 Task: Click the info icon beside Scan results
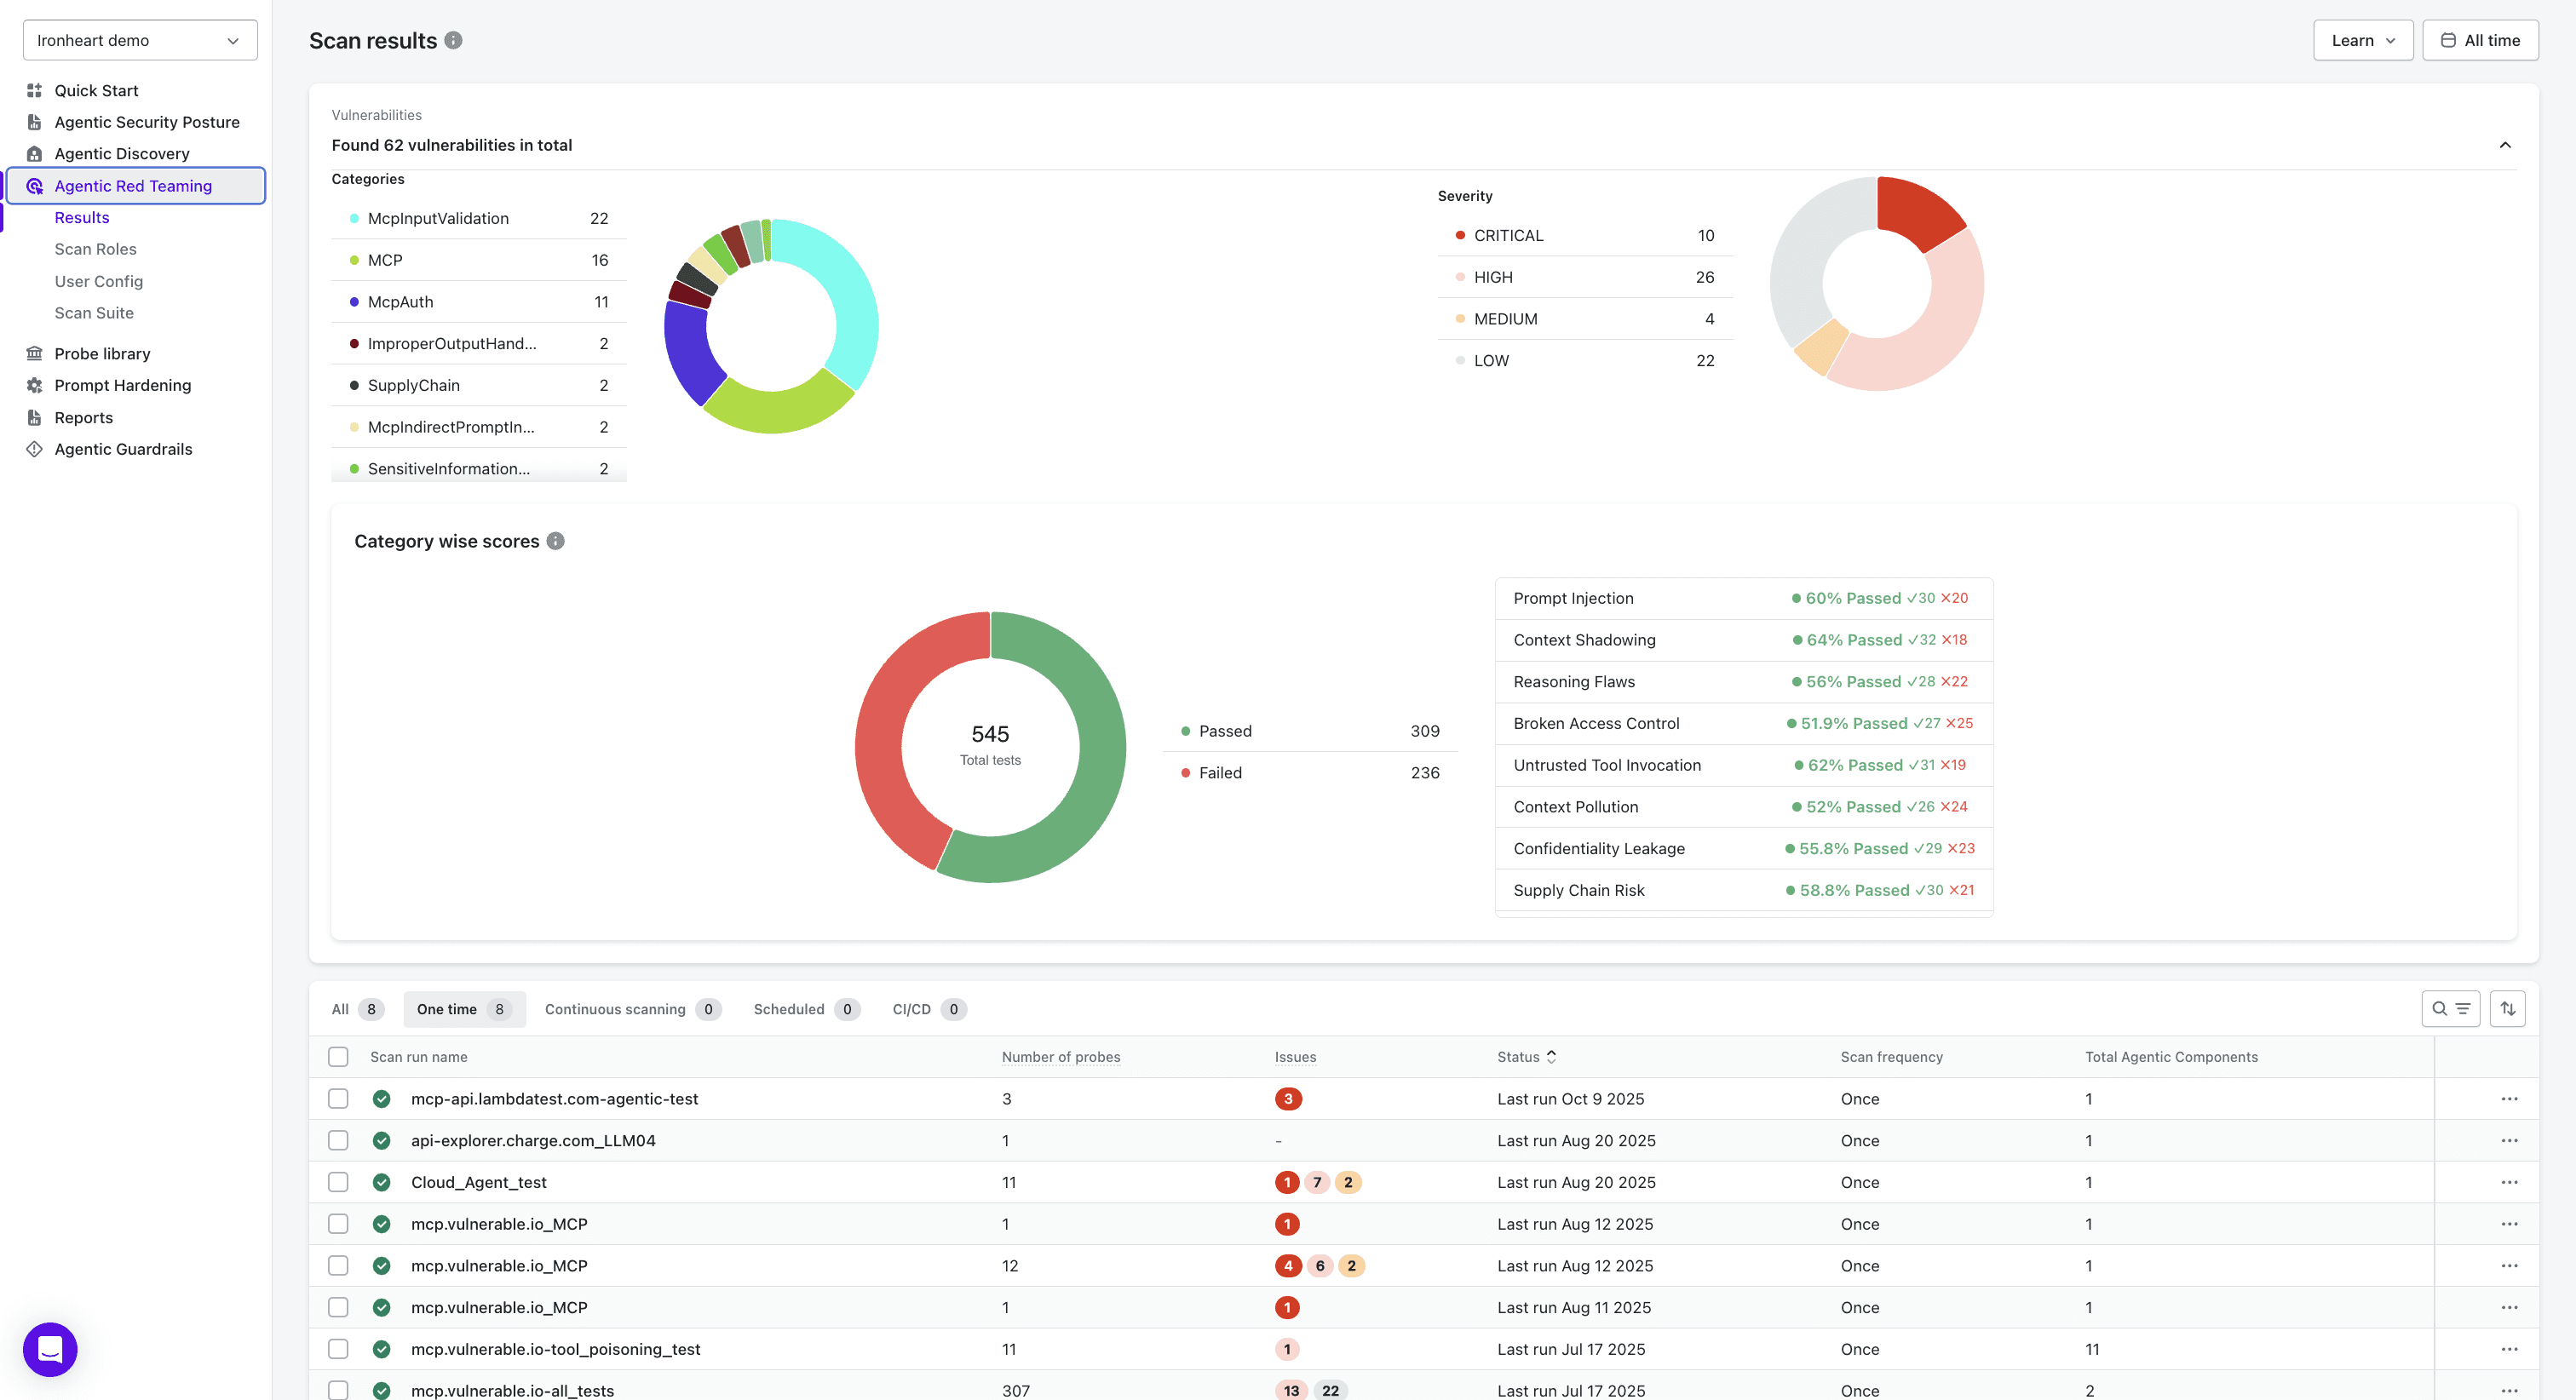(x=453, y=40)
